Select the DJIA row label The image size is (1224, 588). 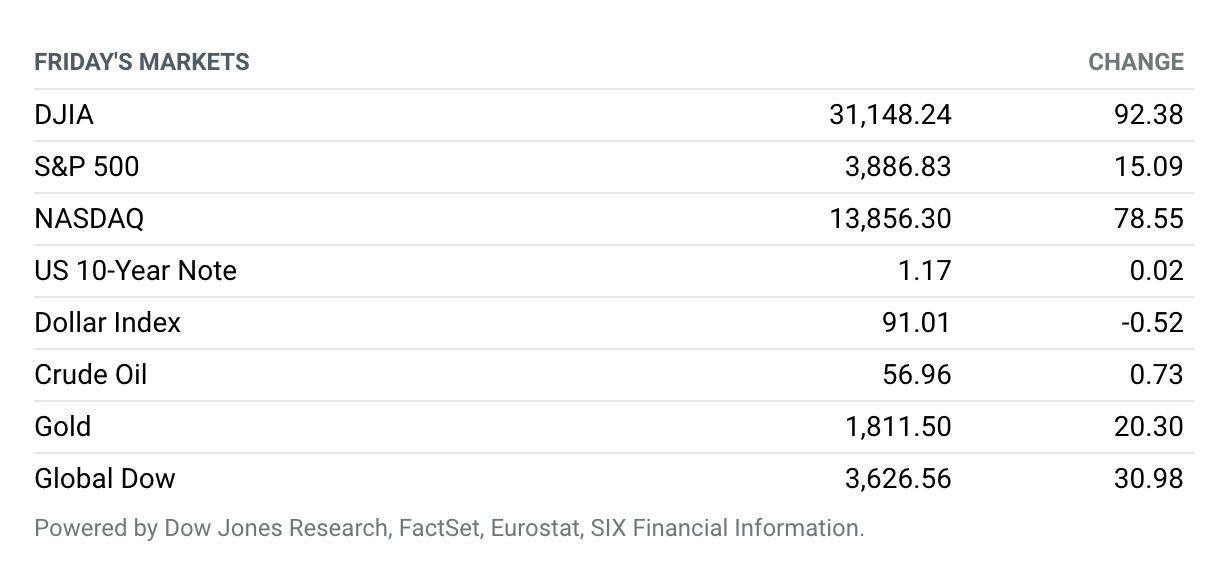click(64, 115)
